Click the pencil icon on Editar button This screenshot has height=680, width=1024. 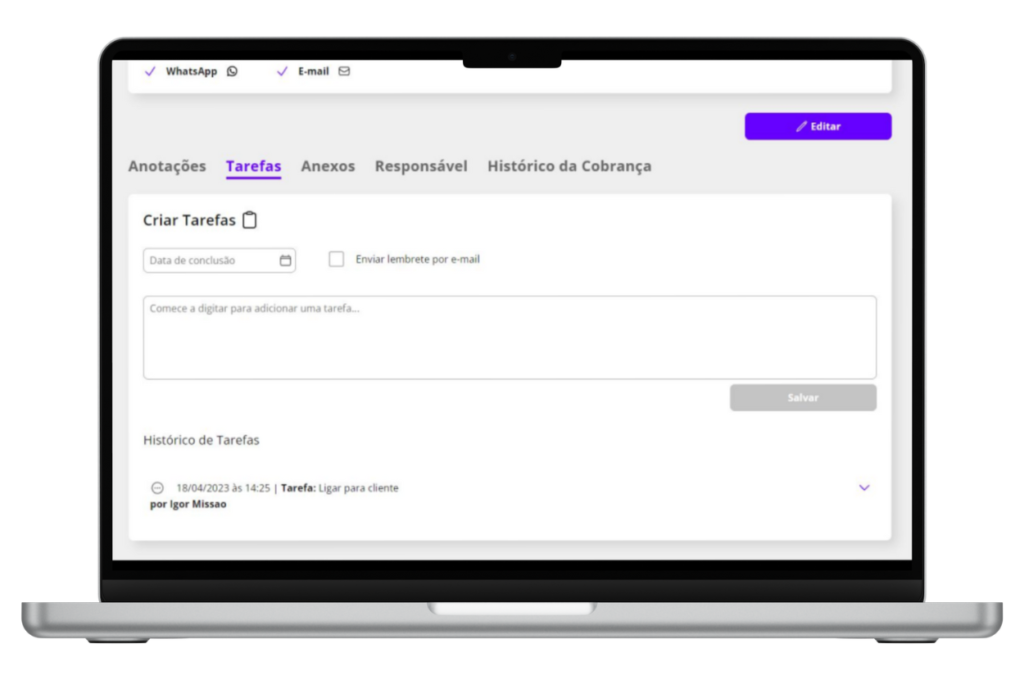(x=801, y=127)
